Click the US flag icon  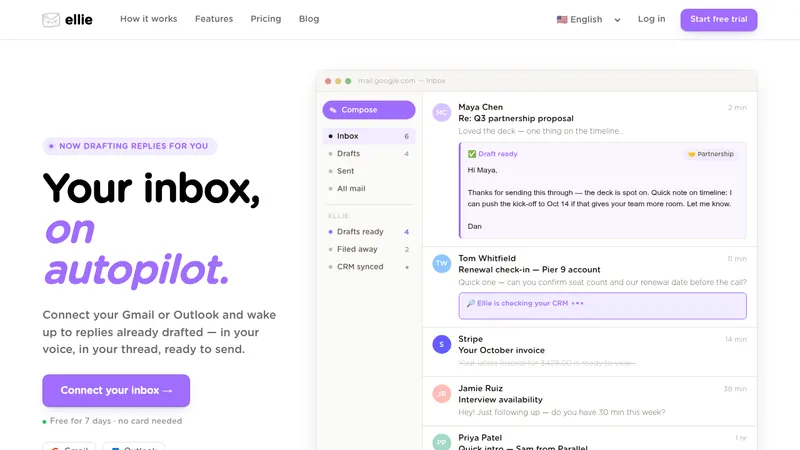562,19
